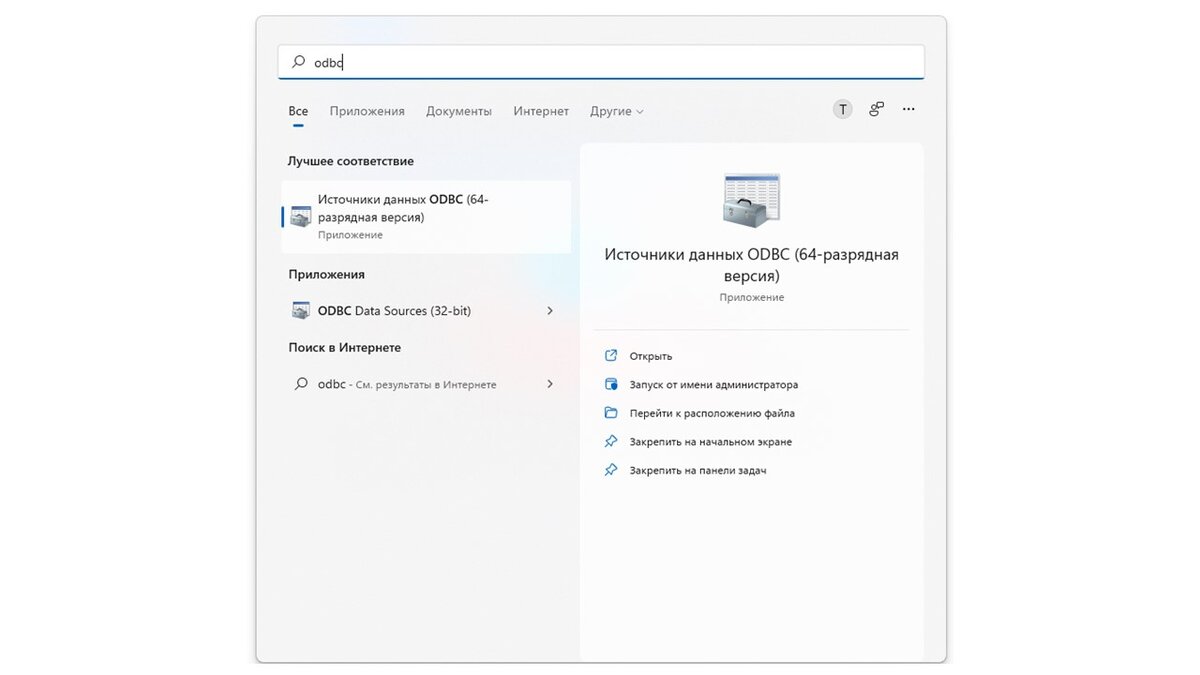This screenshot has height=675, width=1200.
Task: Open the search sharing people icon
Action: (x=876, y=109)
